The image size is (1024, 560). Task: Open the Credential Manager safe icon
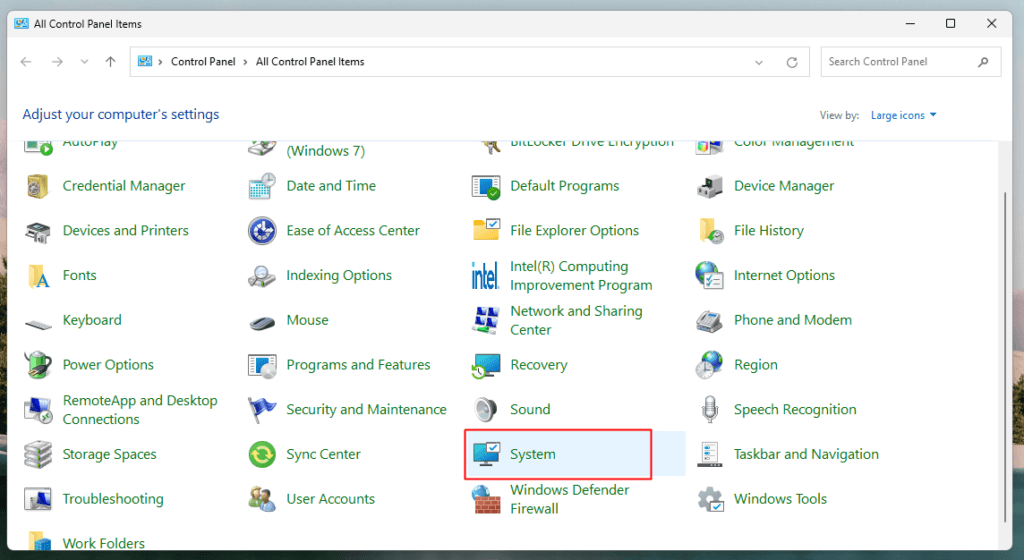click(x=38, y=186)
